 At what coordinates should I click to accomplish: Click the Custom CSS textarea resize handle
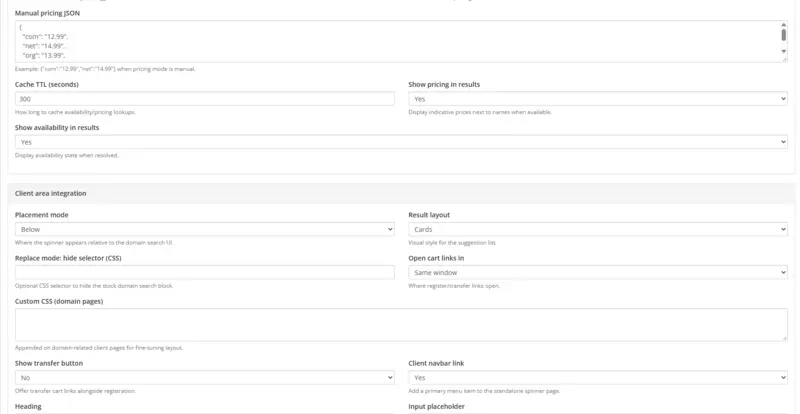tap(785, 338)
